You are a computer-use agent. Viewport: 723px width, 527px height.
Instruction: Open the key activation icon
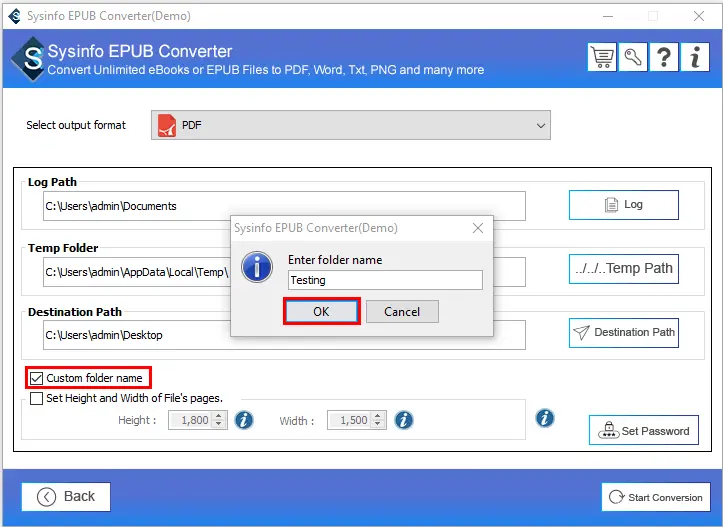[x=633, y=57]
